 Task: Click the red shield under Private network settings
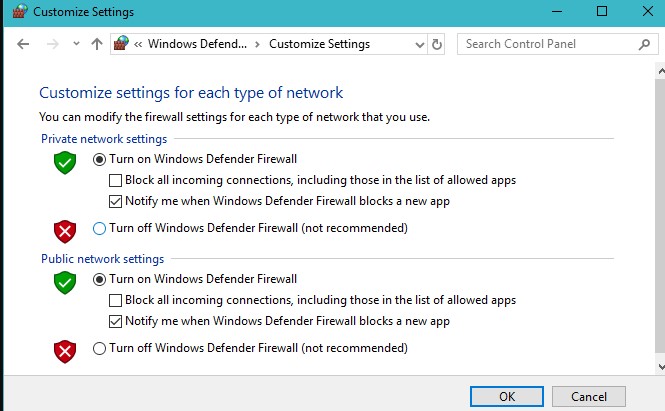pos(65,232)
